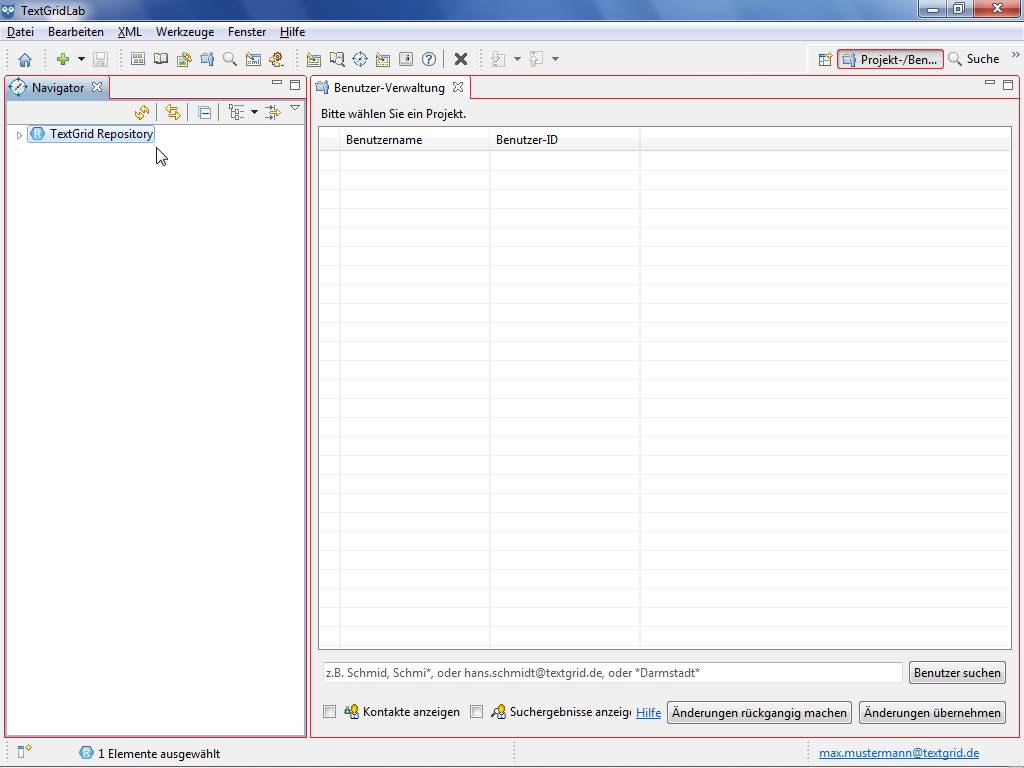Enable the Kontakte anzeigen checkbox
Screen dimensions: 1024x768
[329, 712]
